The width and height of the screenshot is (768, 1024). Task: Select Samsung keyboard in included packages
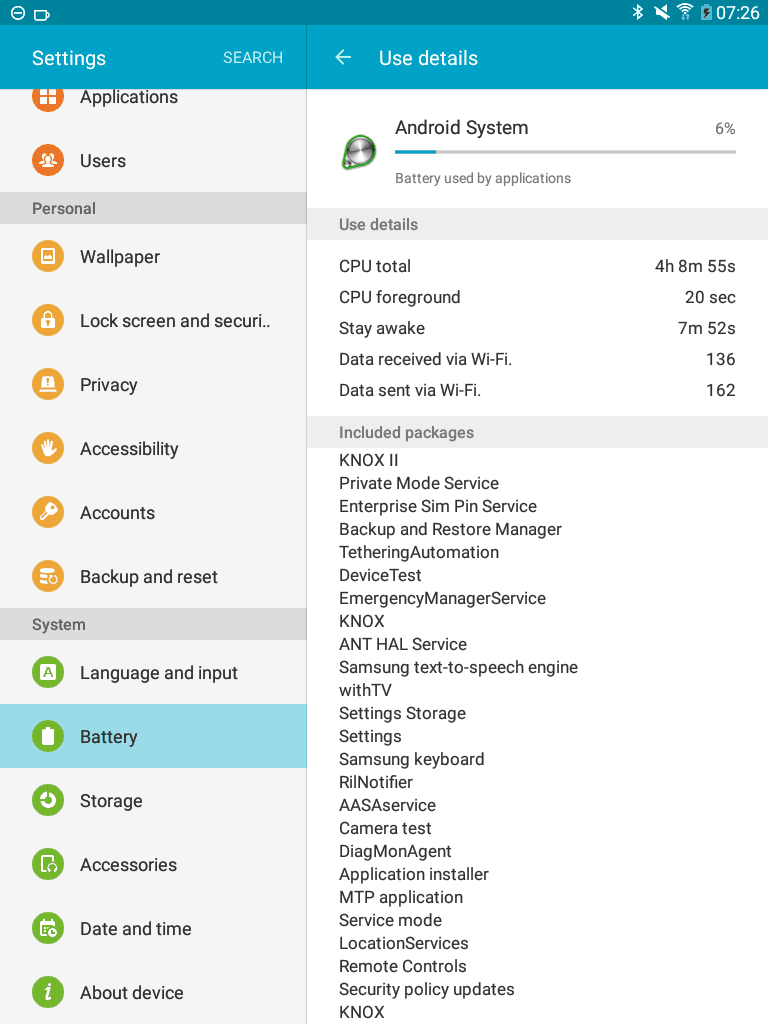coord(411,759)
